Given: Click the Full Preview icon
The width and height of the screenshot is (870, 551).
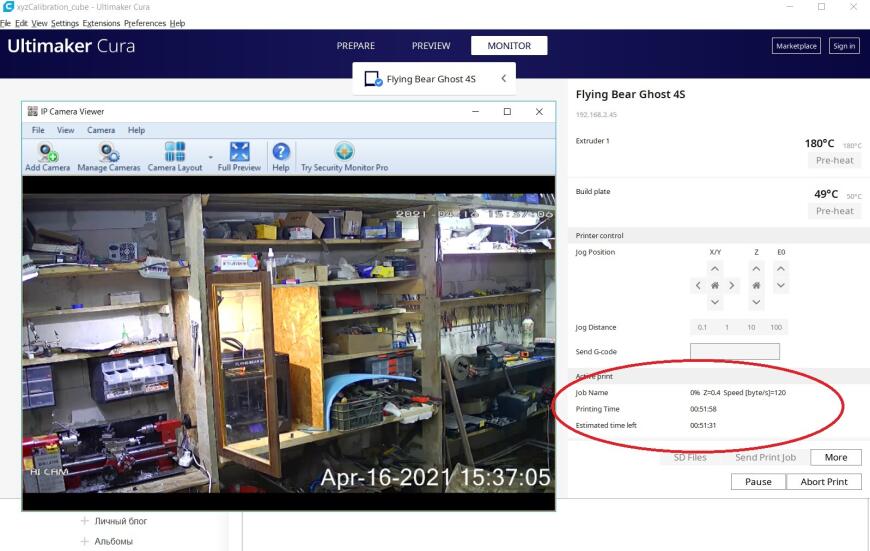Looking at the screenshot, I should [x=239, y=156].
